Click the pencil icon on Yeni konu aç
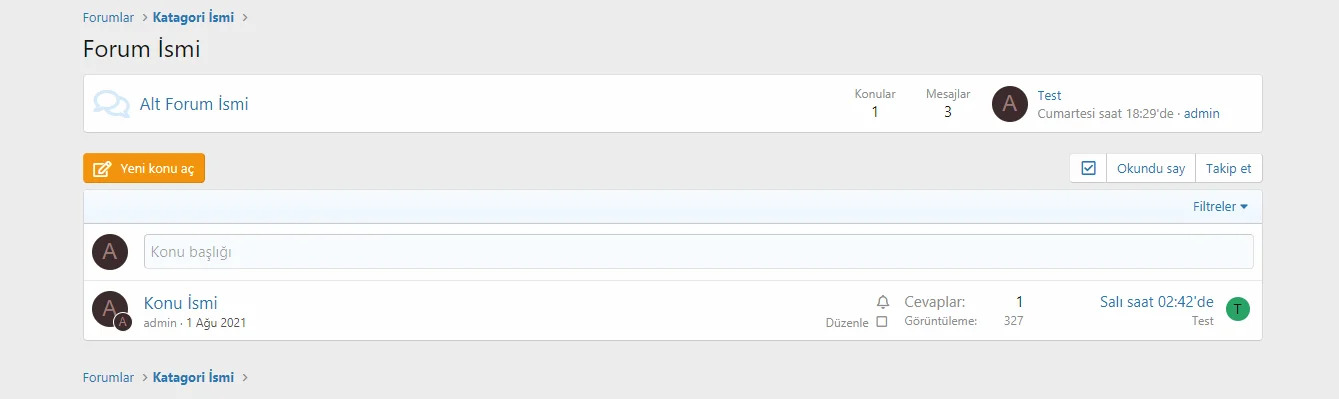This screenshot has width=1339, height=399. pos(102,169)
